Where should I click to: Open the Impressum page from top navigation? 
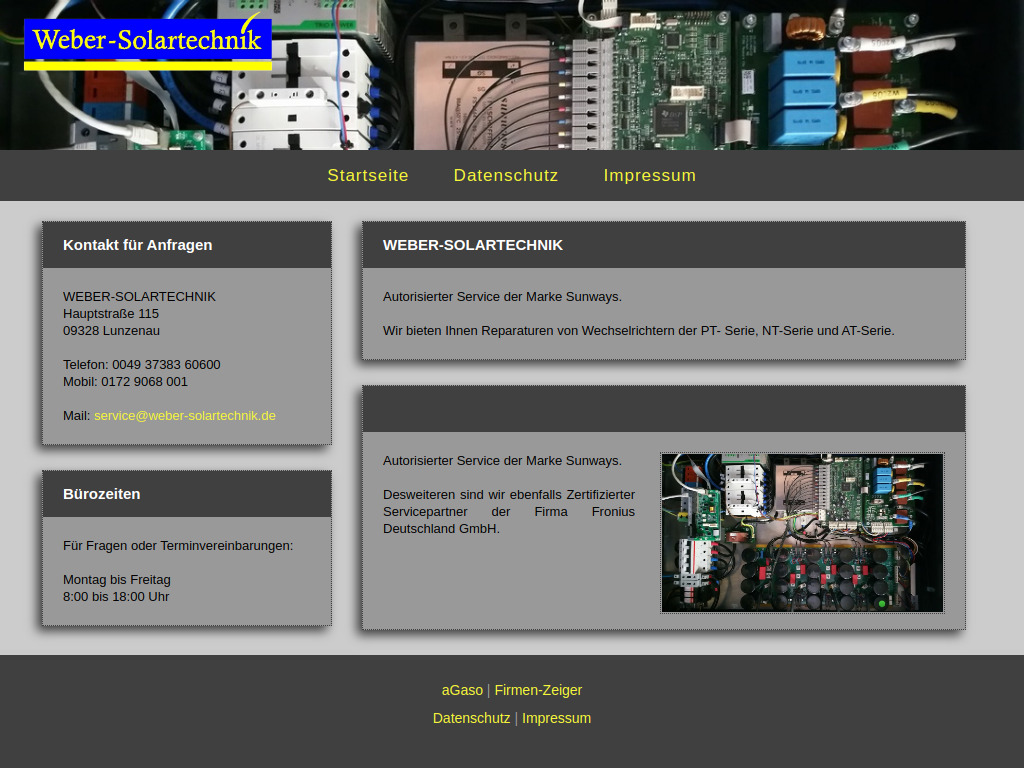649,175
